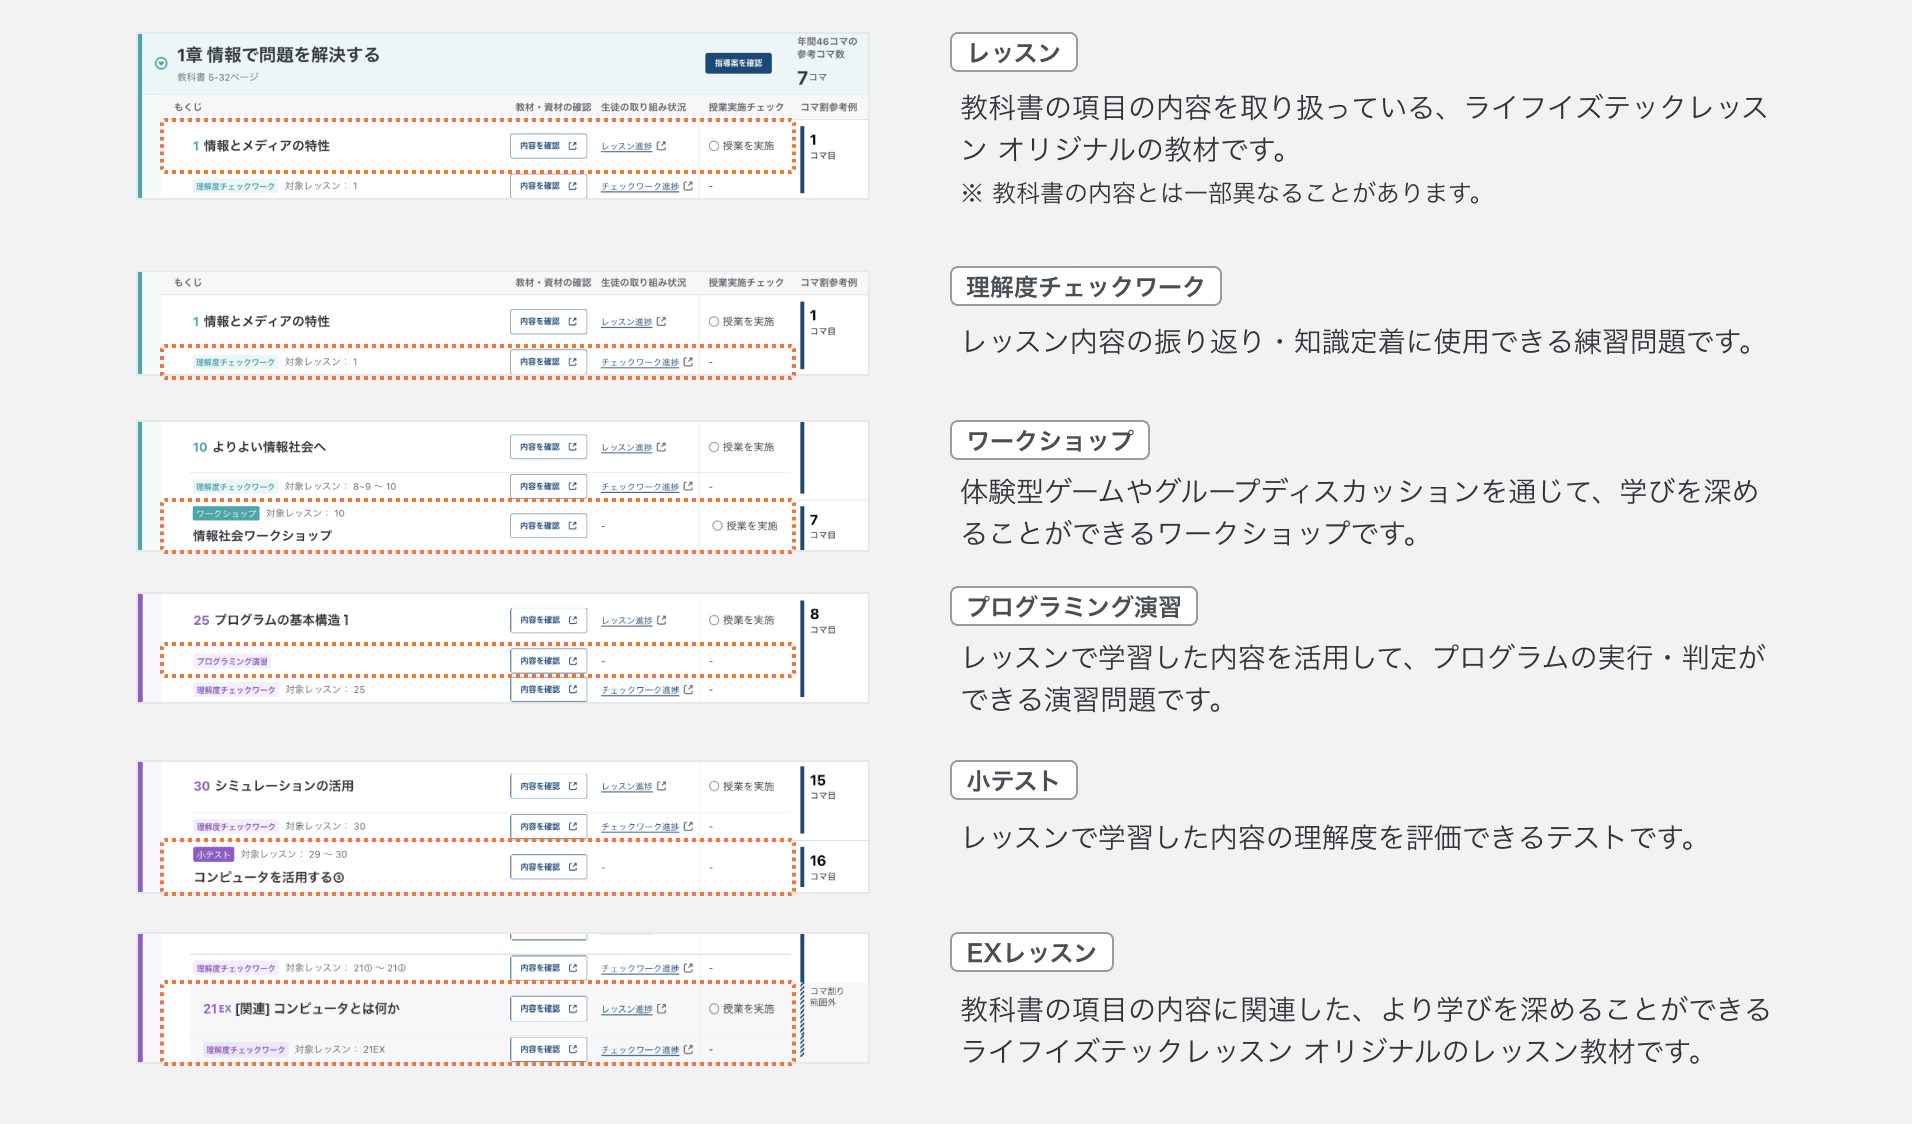The image size is (1912, 1124).
Task: Click the teal ワークショップ tag above 情報社会ワークショップ
Action: (226, 514)
